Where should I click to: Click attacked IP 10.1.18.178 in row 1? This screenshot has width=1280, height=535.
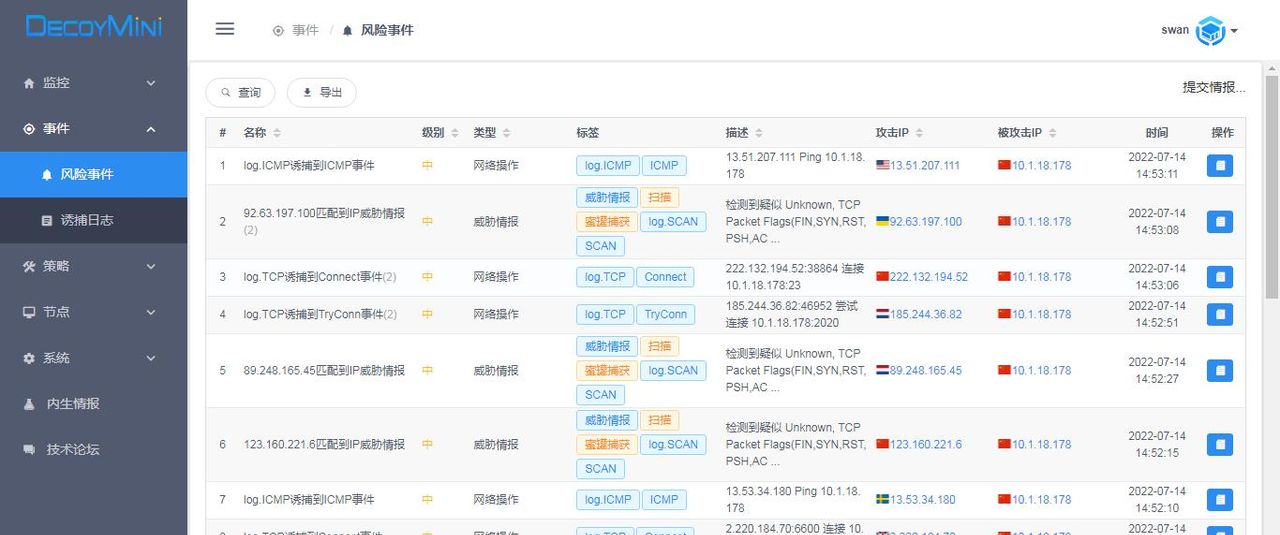tap(1042, 166)
